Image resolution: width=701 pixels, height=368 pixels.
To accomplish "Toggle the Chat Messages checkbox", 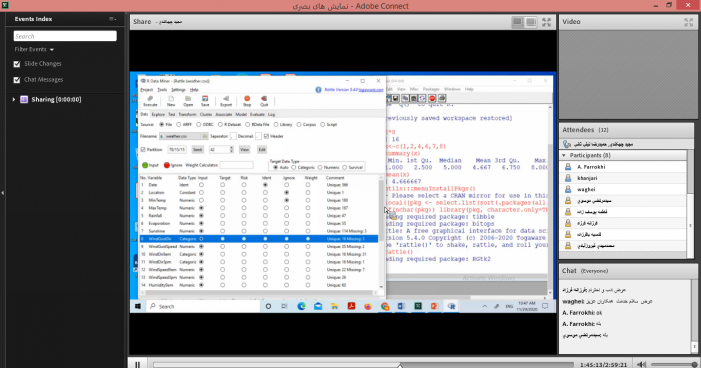I will click(x=17, y=80).
